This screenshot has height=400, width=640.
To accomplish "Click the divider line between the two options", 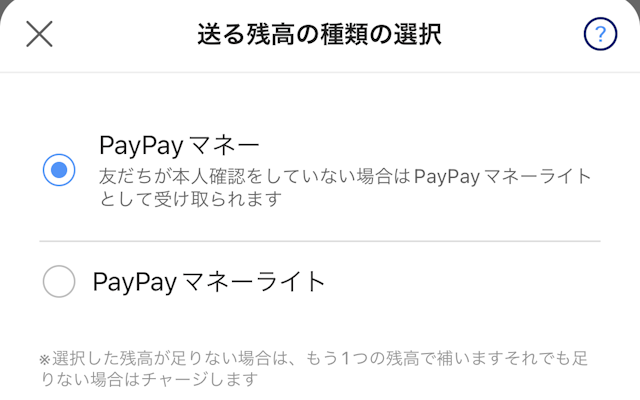I will pyautogui.click(x=320, y=241).
